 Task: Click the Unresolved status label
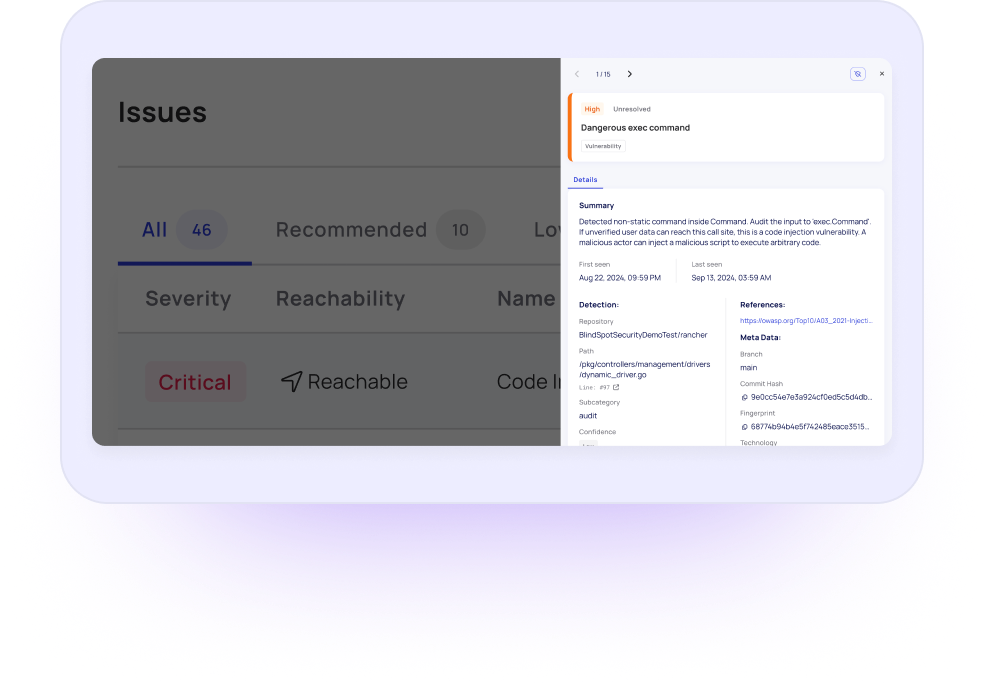(631, 109)
